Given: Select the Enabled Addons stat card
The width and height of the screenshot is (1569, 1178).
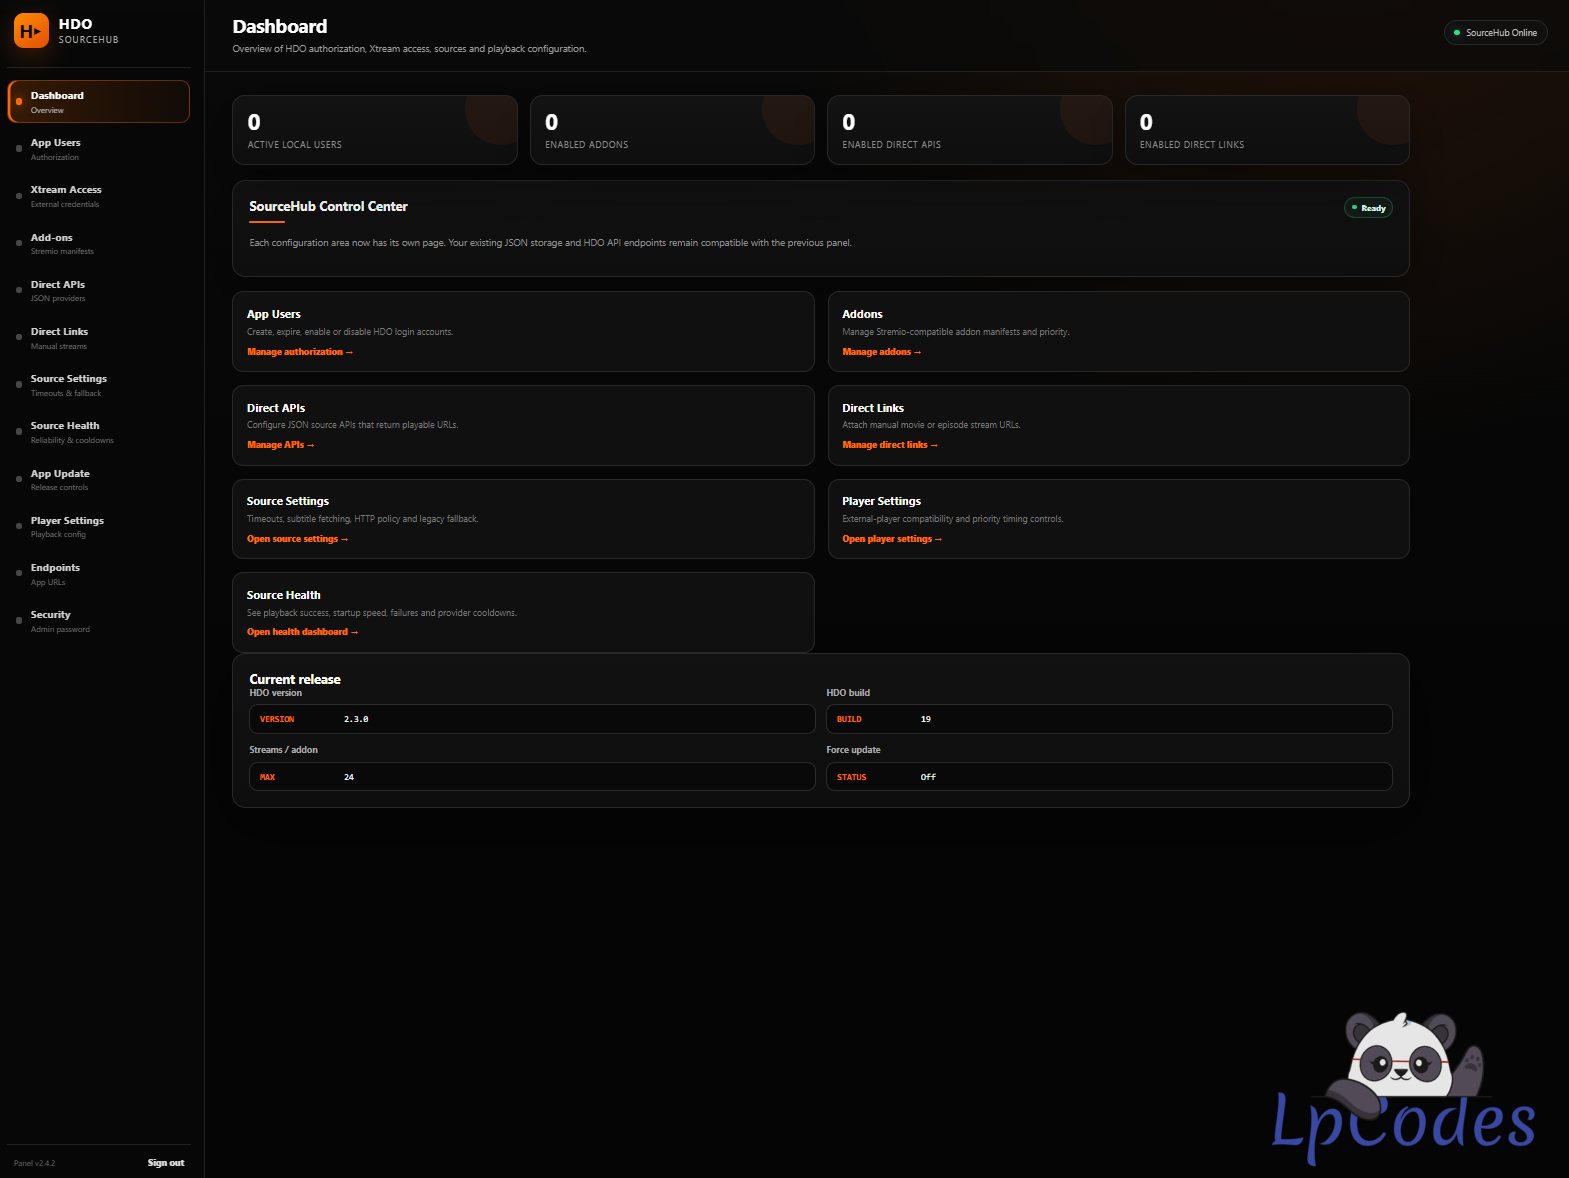Looking at the screenshot, I should pos(672,130).
